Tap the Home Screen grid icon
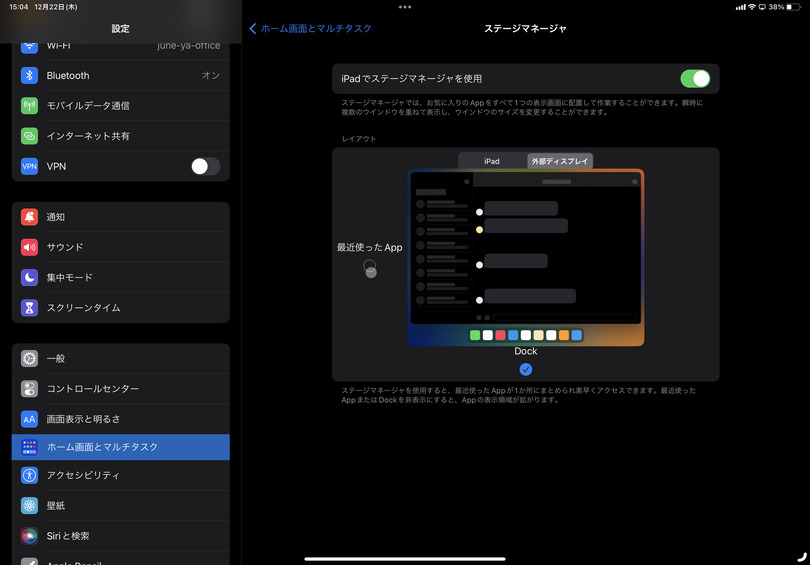Screen dimensions: 810x565 pyautogui.click(x=29, y=447)
